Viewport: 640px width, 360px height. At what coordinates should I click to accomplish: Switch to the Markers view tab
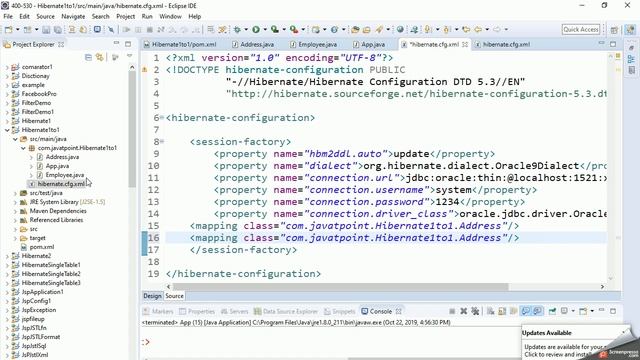pos(158,311)
